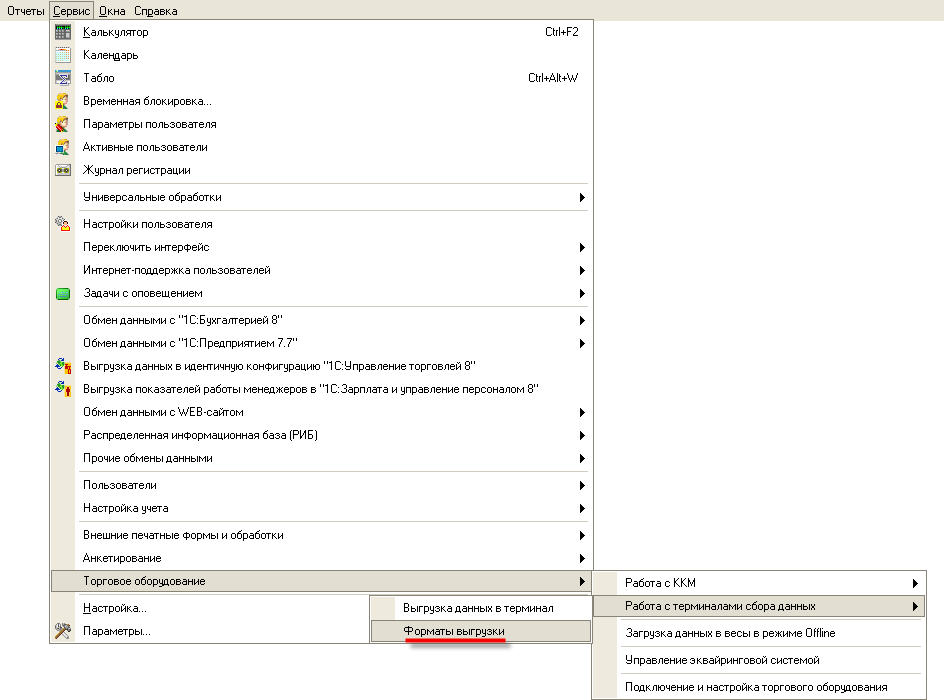The height and width of the screenshot is (700, 944).
Task: Select Управление эквайринговой системой
Action: point(722,660)
